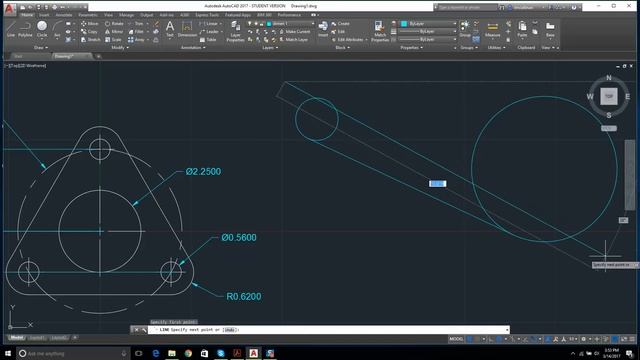Image resolution: width=640 pixels, height=360 pixels.
Task: Select the Circle tool
Action: 42,29
